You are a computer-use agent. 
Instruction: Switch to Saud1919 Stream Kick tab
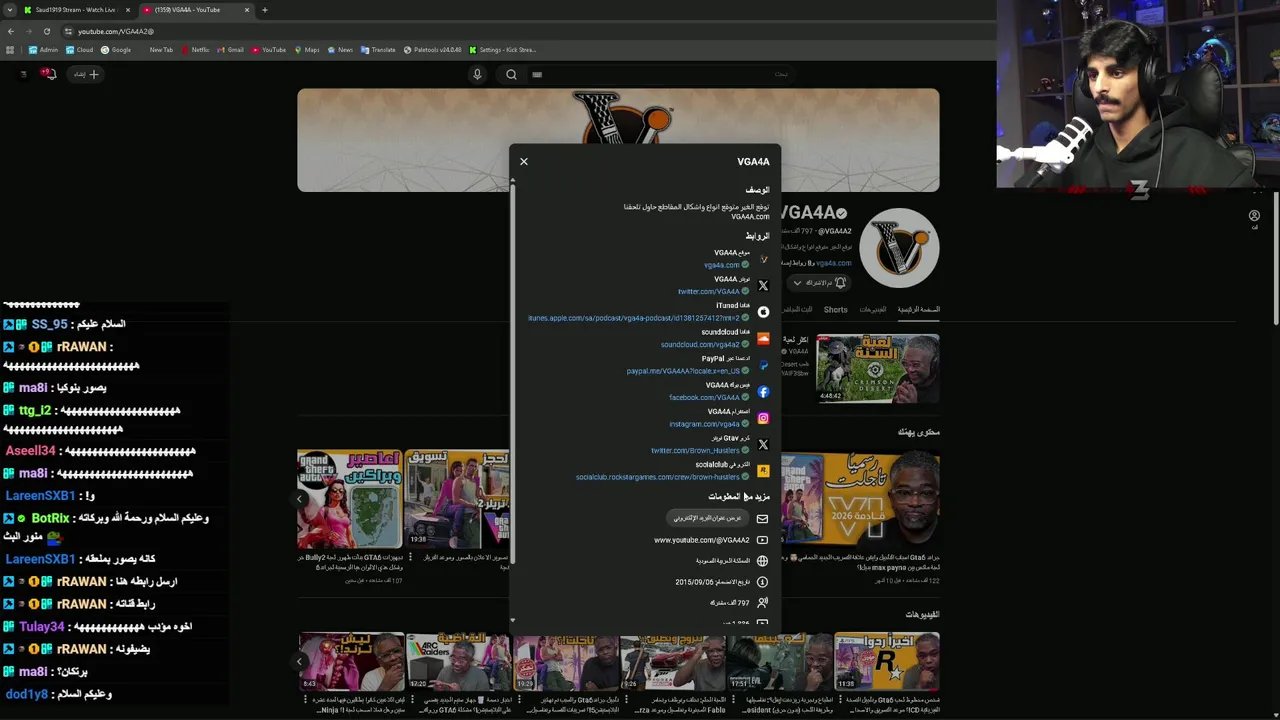(x=76, y=10)
